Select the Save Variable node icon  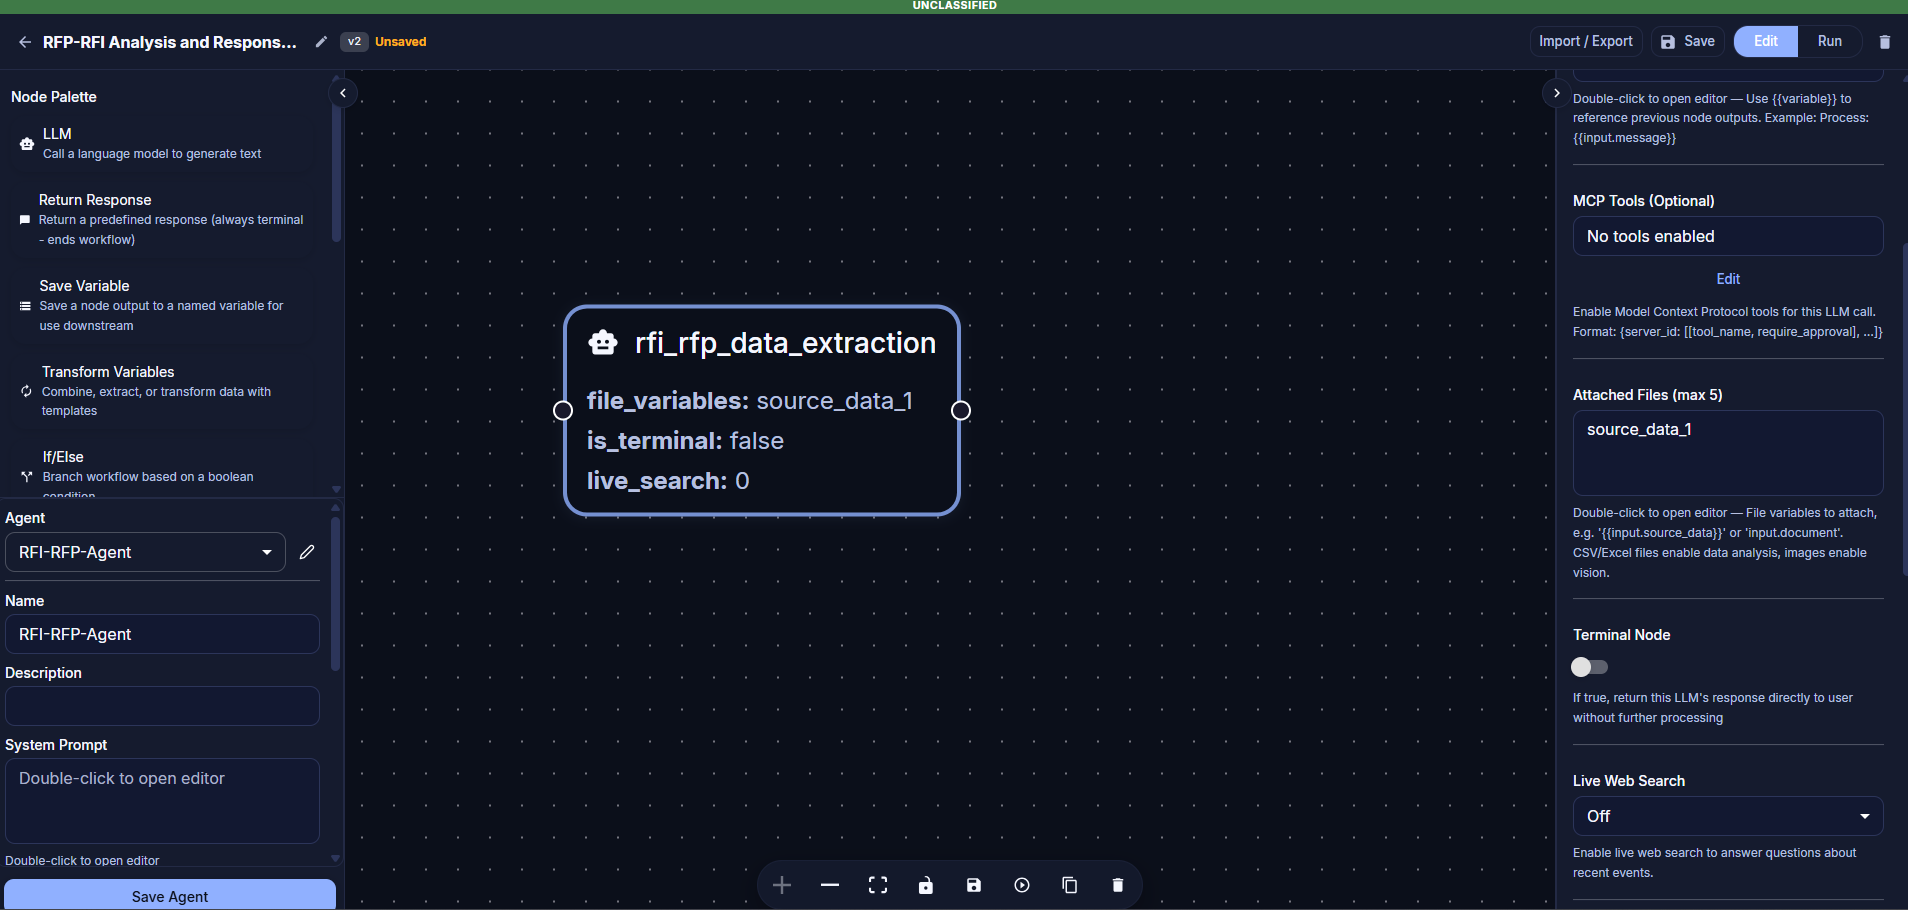(x=25, y=306)
